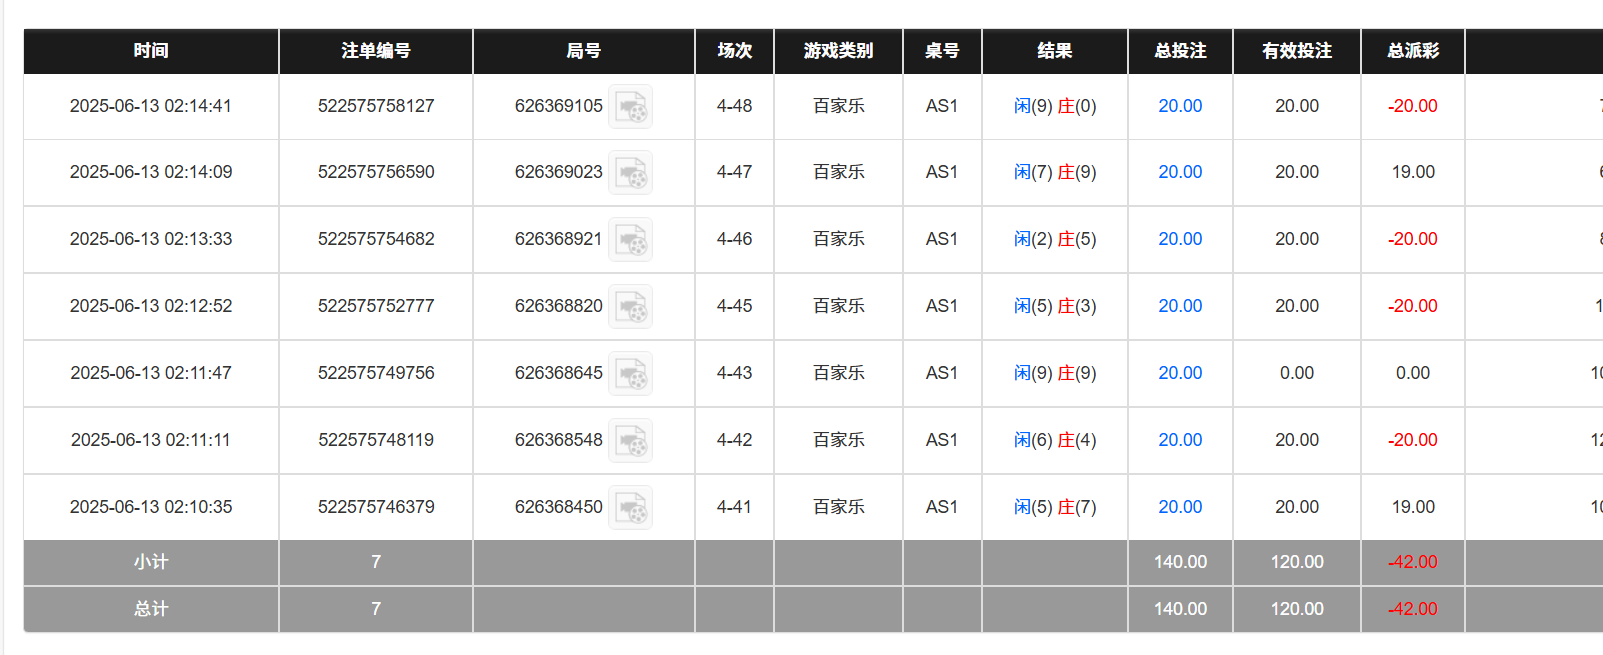Open video replay icon for round 626369105
This screenshot has height=655, width=1603.
point(631,107)
